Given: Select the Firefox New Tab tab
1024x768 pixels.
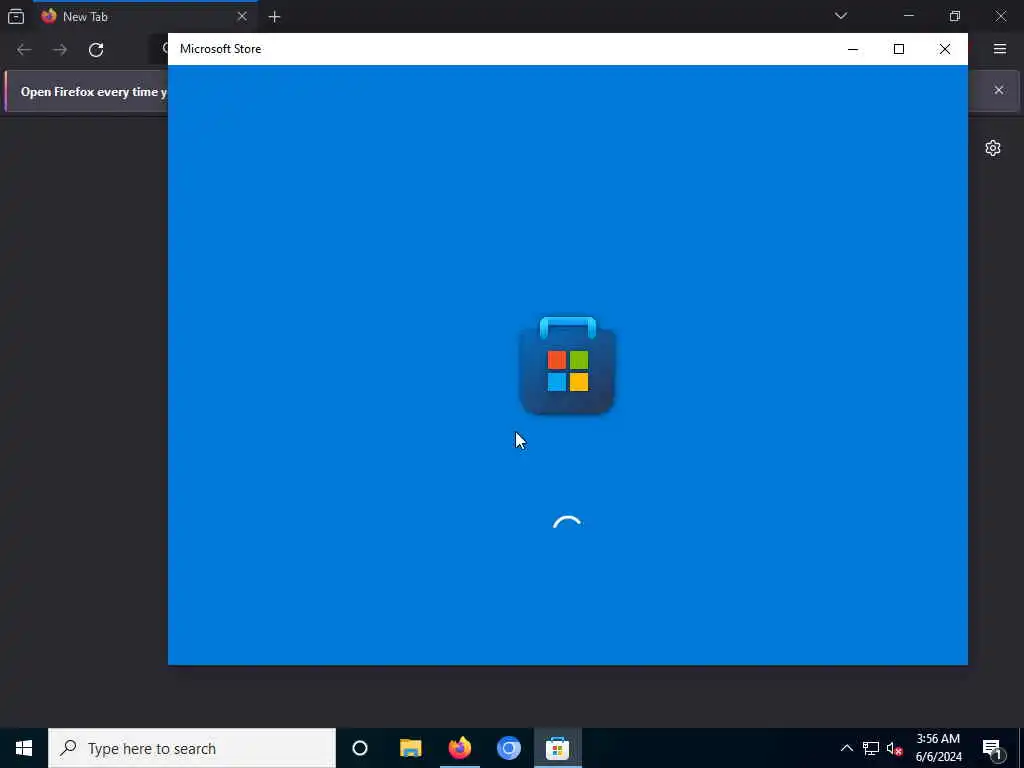Looking at the screenshot, I should [x=144, y=16].
